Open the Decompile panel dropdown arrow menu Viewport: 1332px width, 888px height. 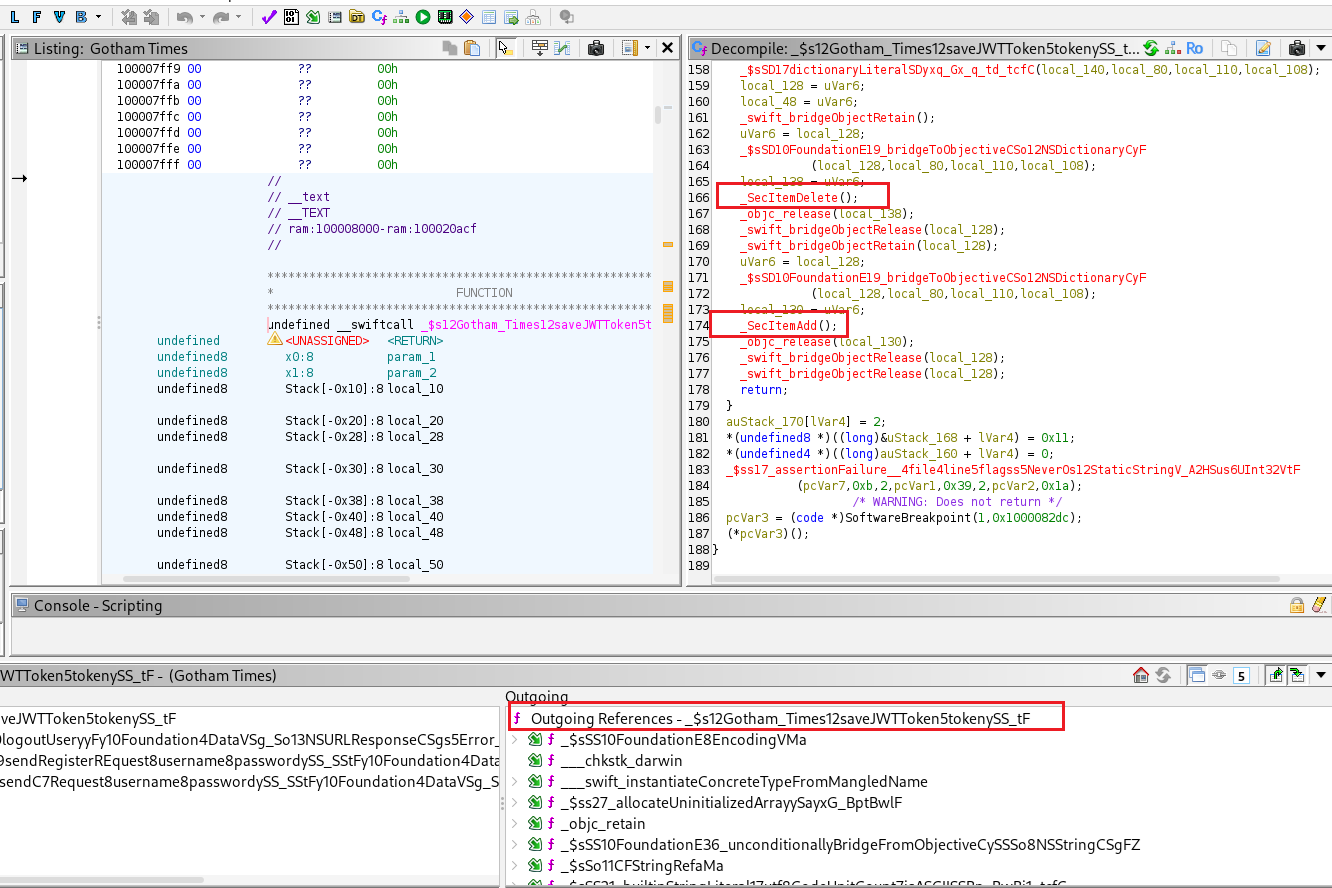pyautogui.click(x=1321, y=48)
